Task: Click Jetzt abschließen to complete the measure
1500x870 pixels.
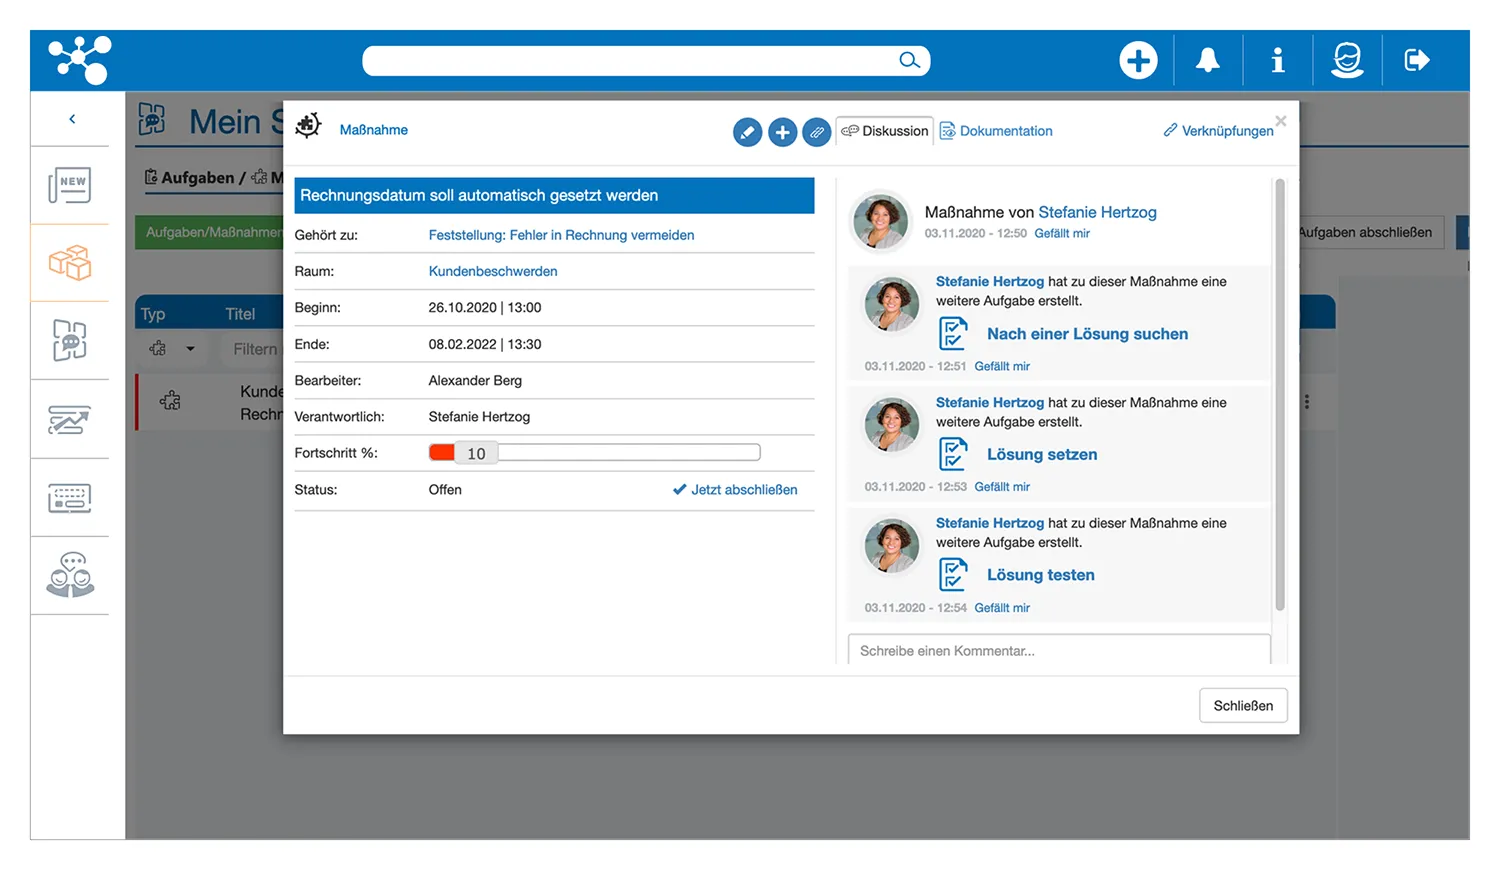Action: pyautogui.click(x=735, y=490)
